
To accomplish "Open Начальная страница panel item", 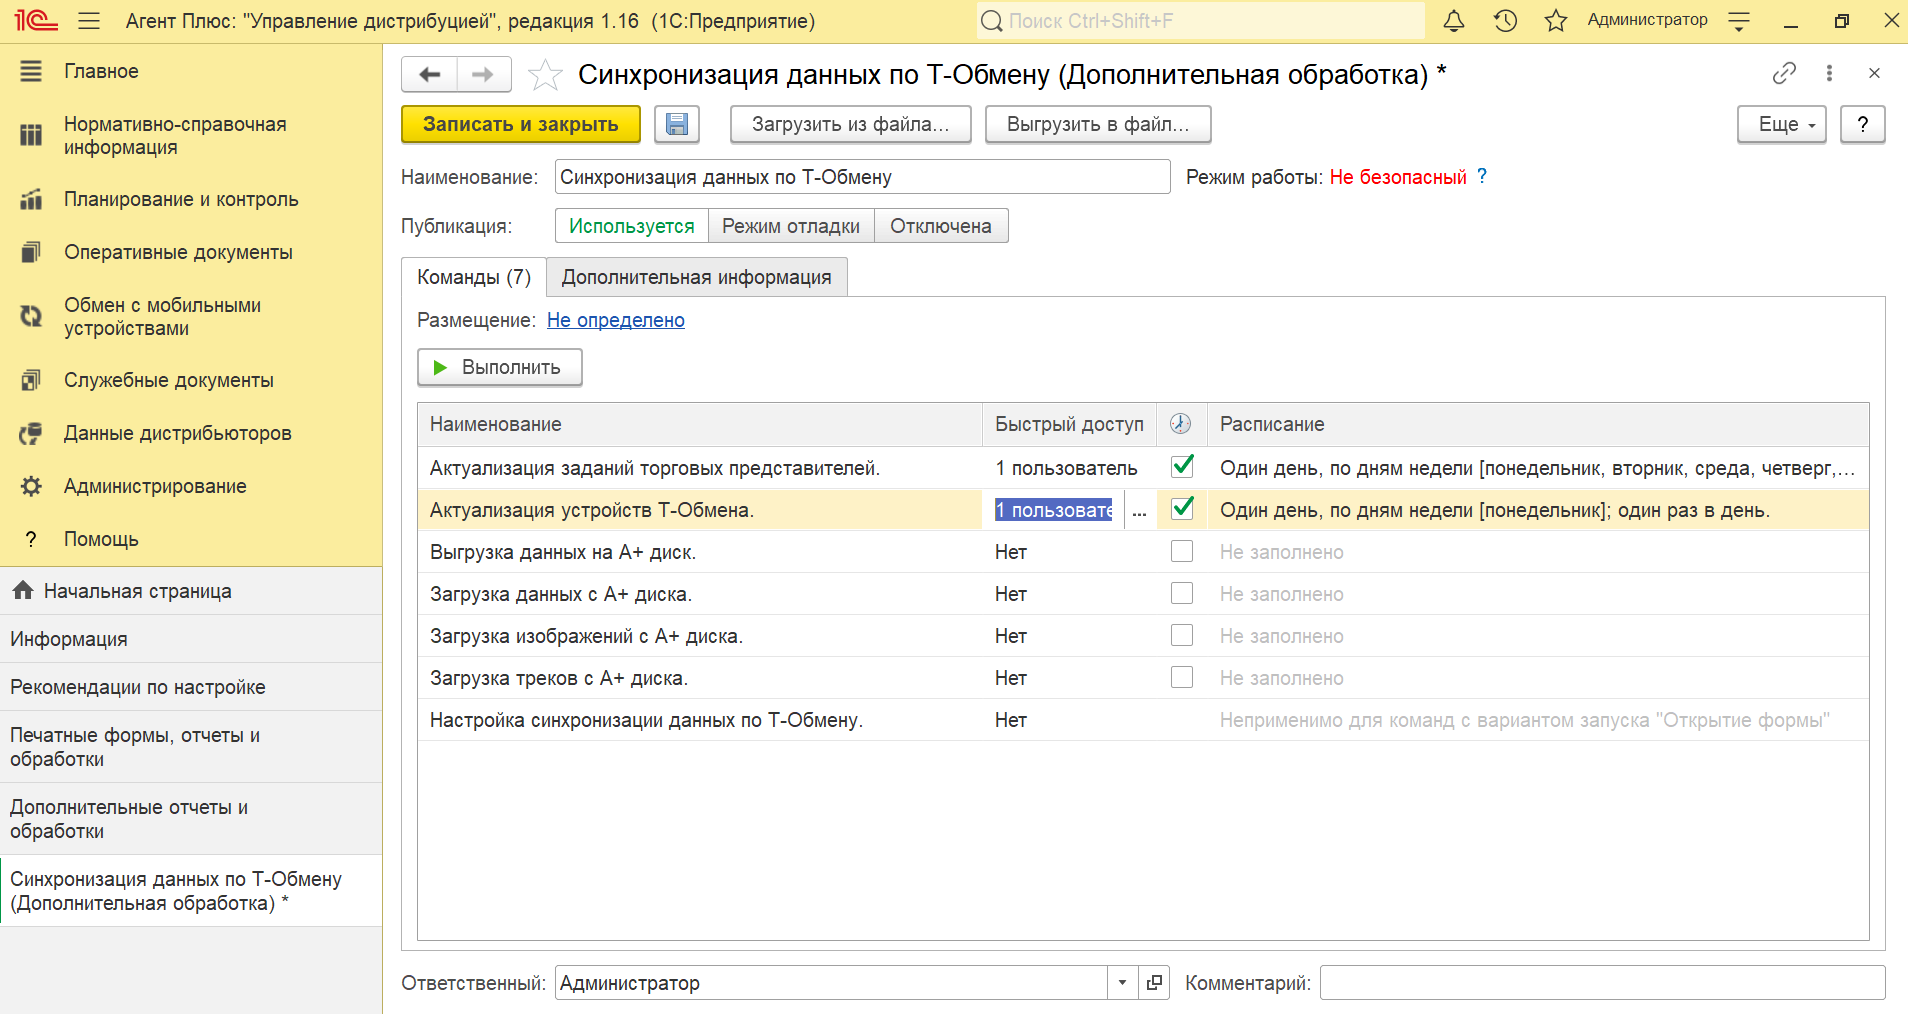I will click(191, 591).
